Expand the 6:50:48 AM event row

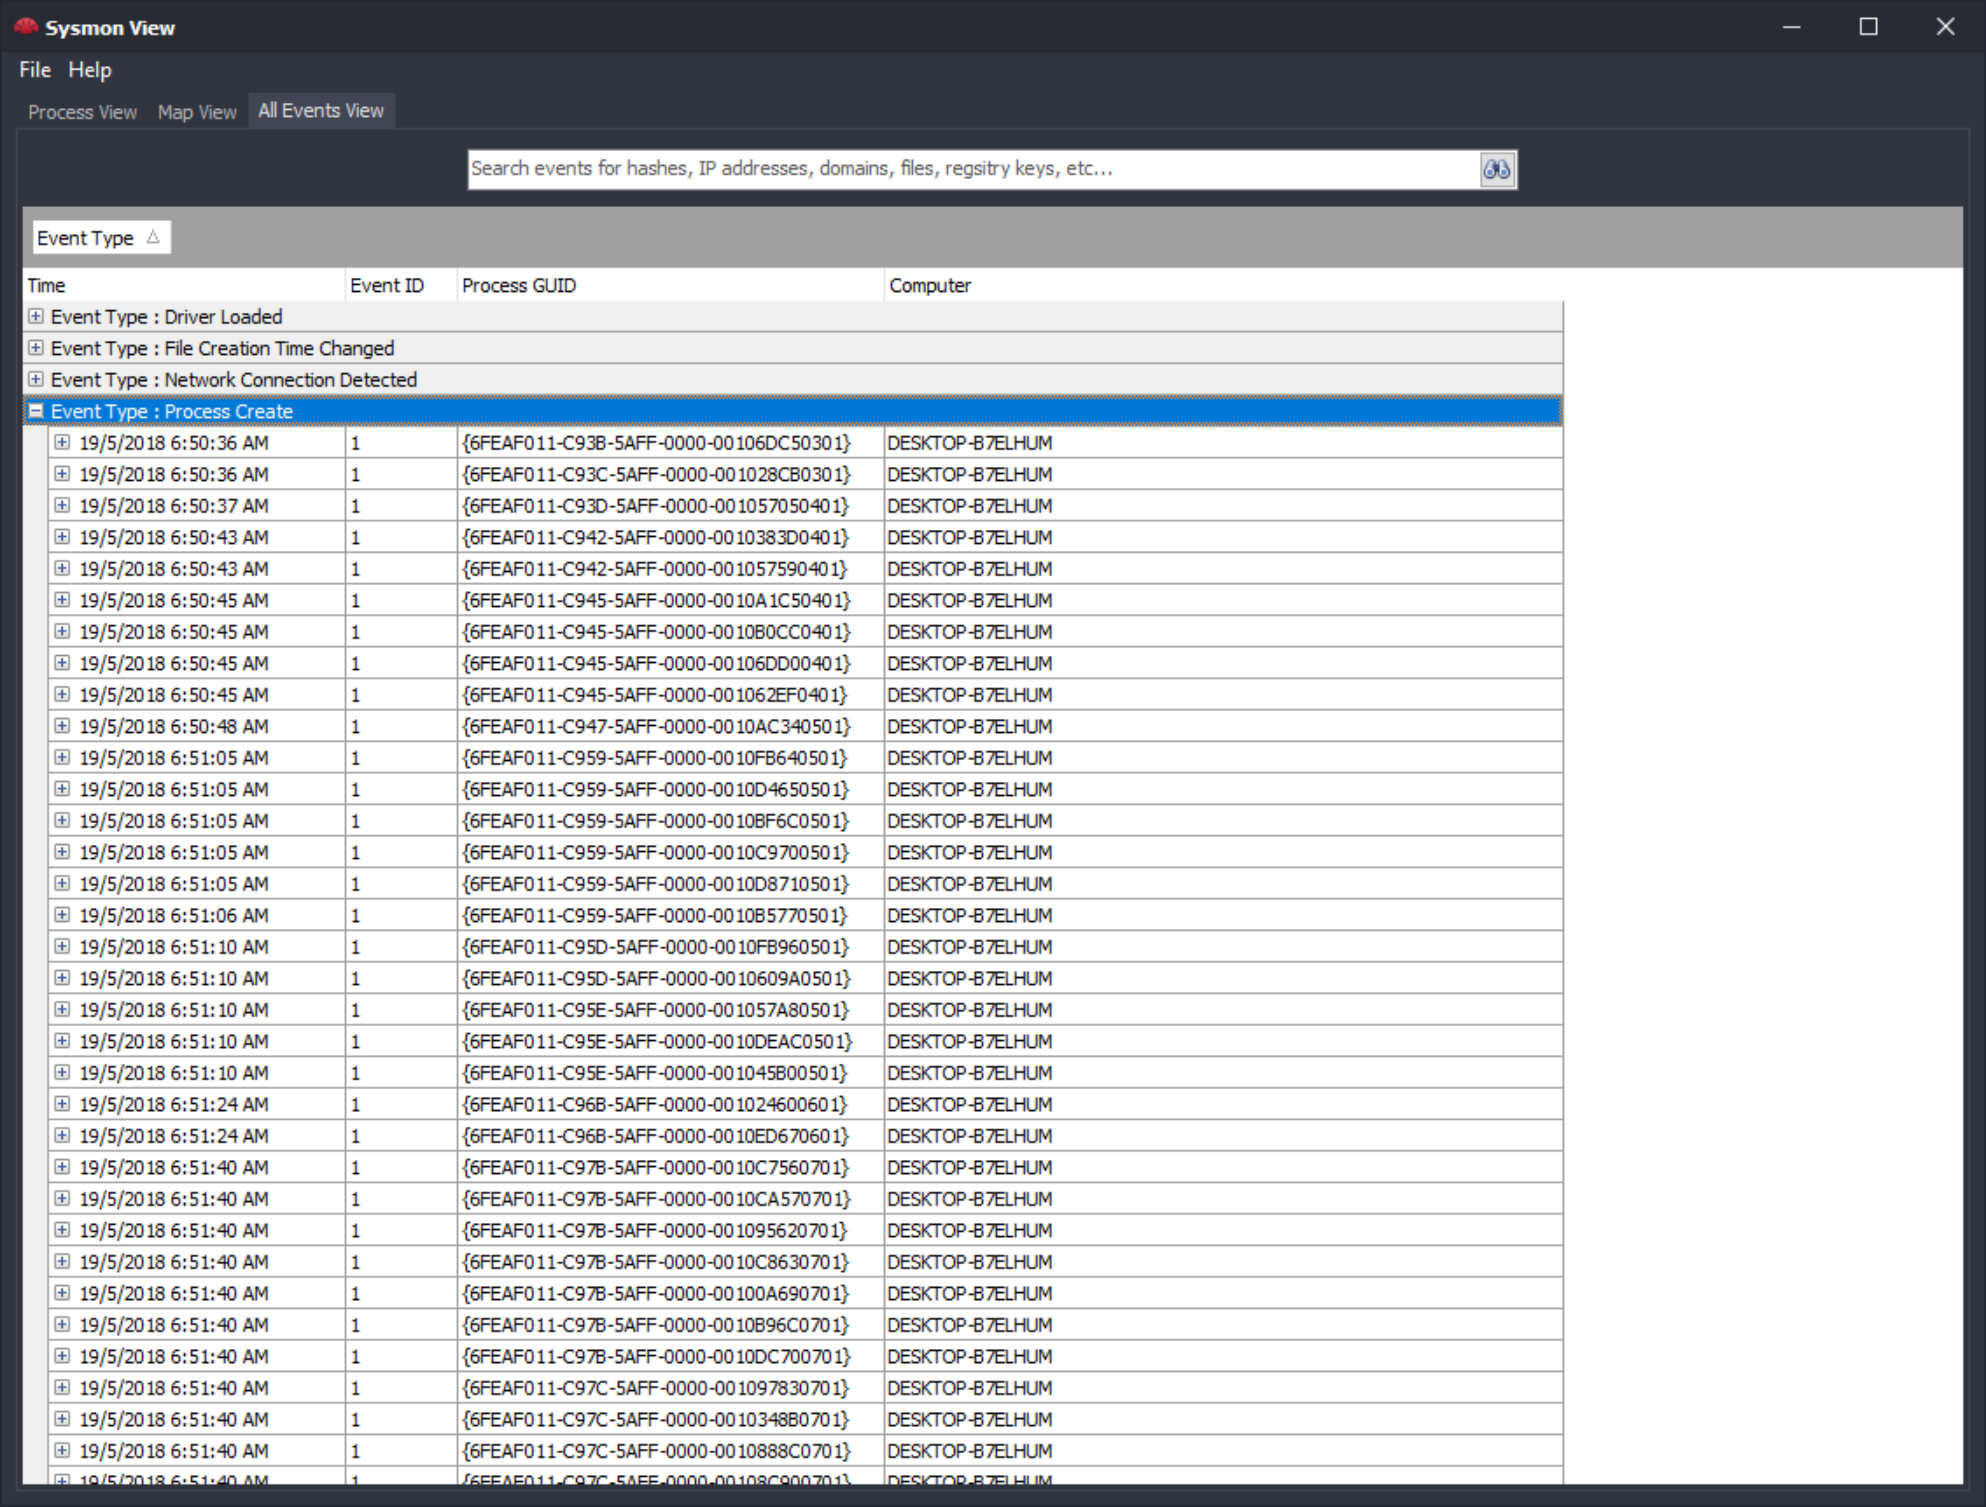tap(62, 726)
